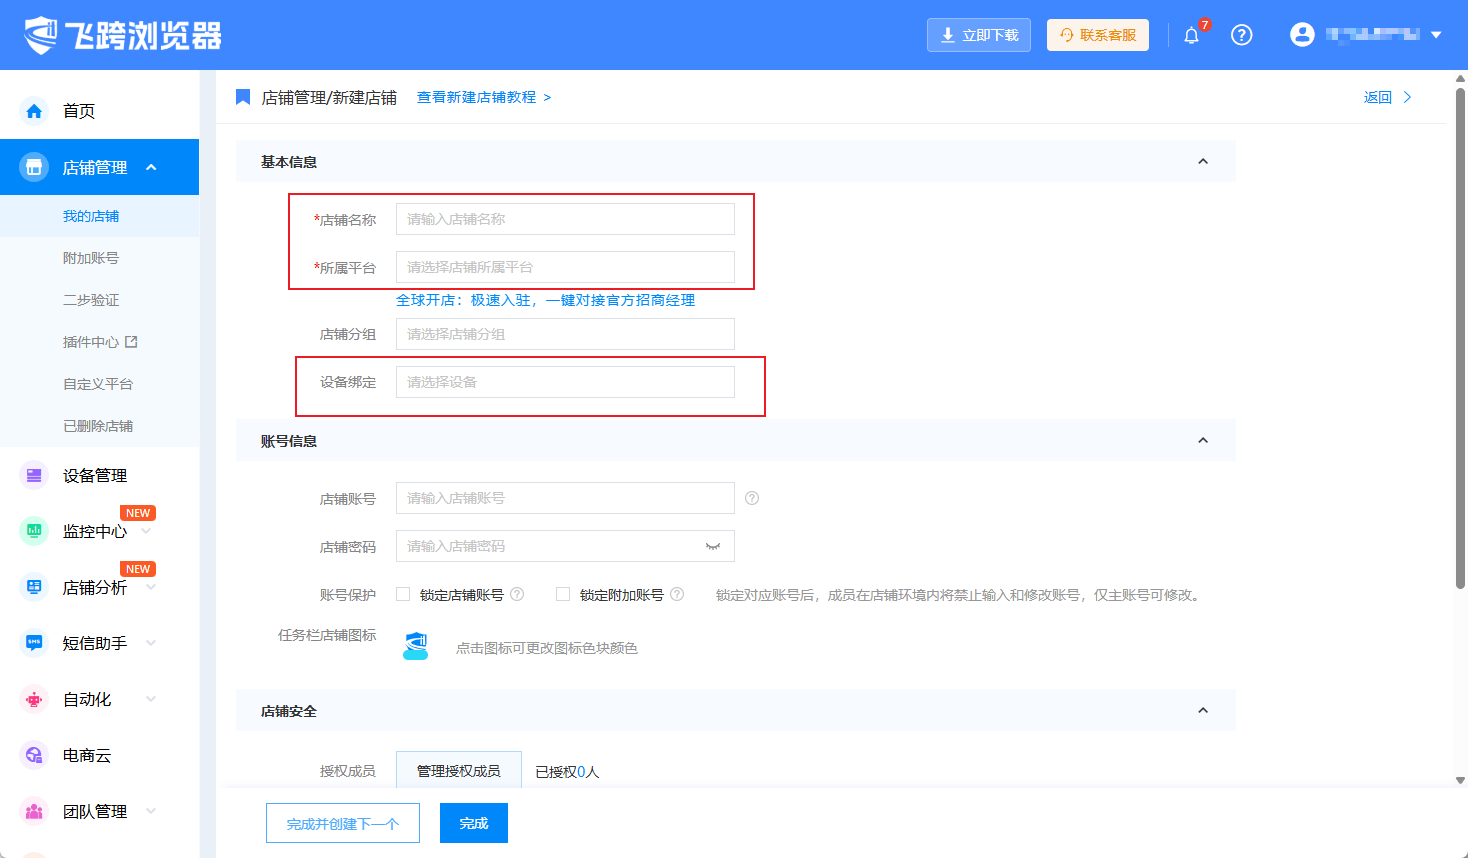The width and height of the screenshot is (1468, 858).
Task: Enable the 锁定店铺账号 checkbox
Action: [x=403, y=594]
